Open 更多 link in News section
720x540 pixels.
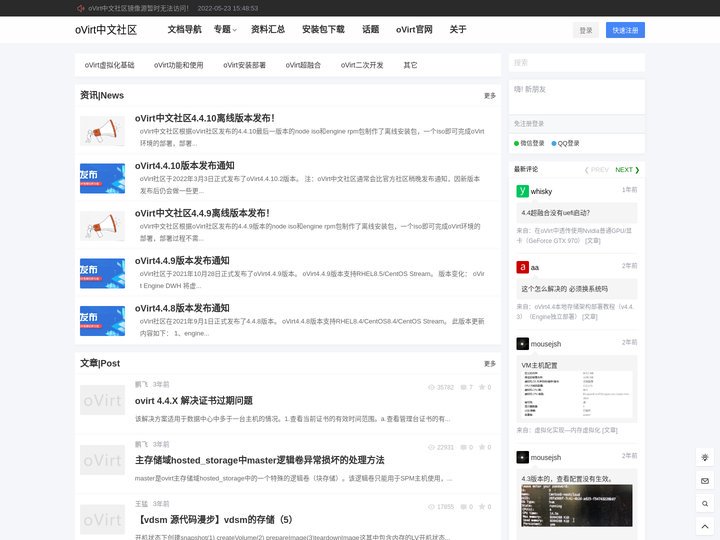(490, 96)
